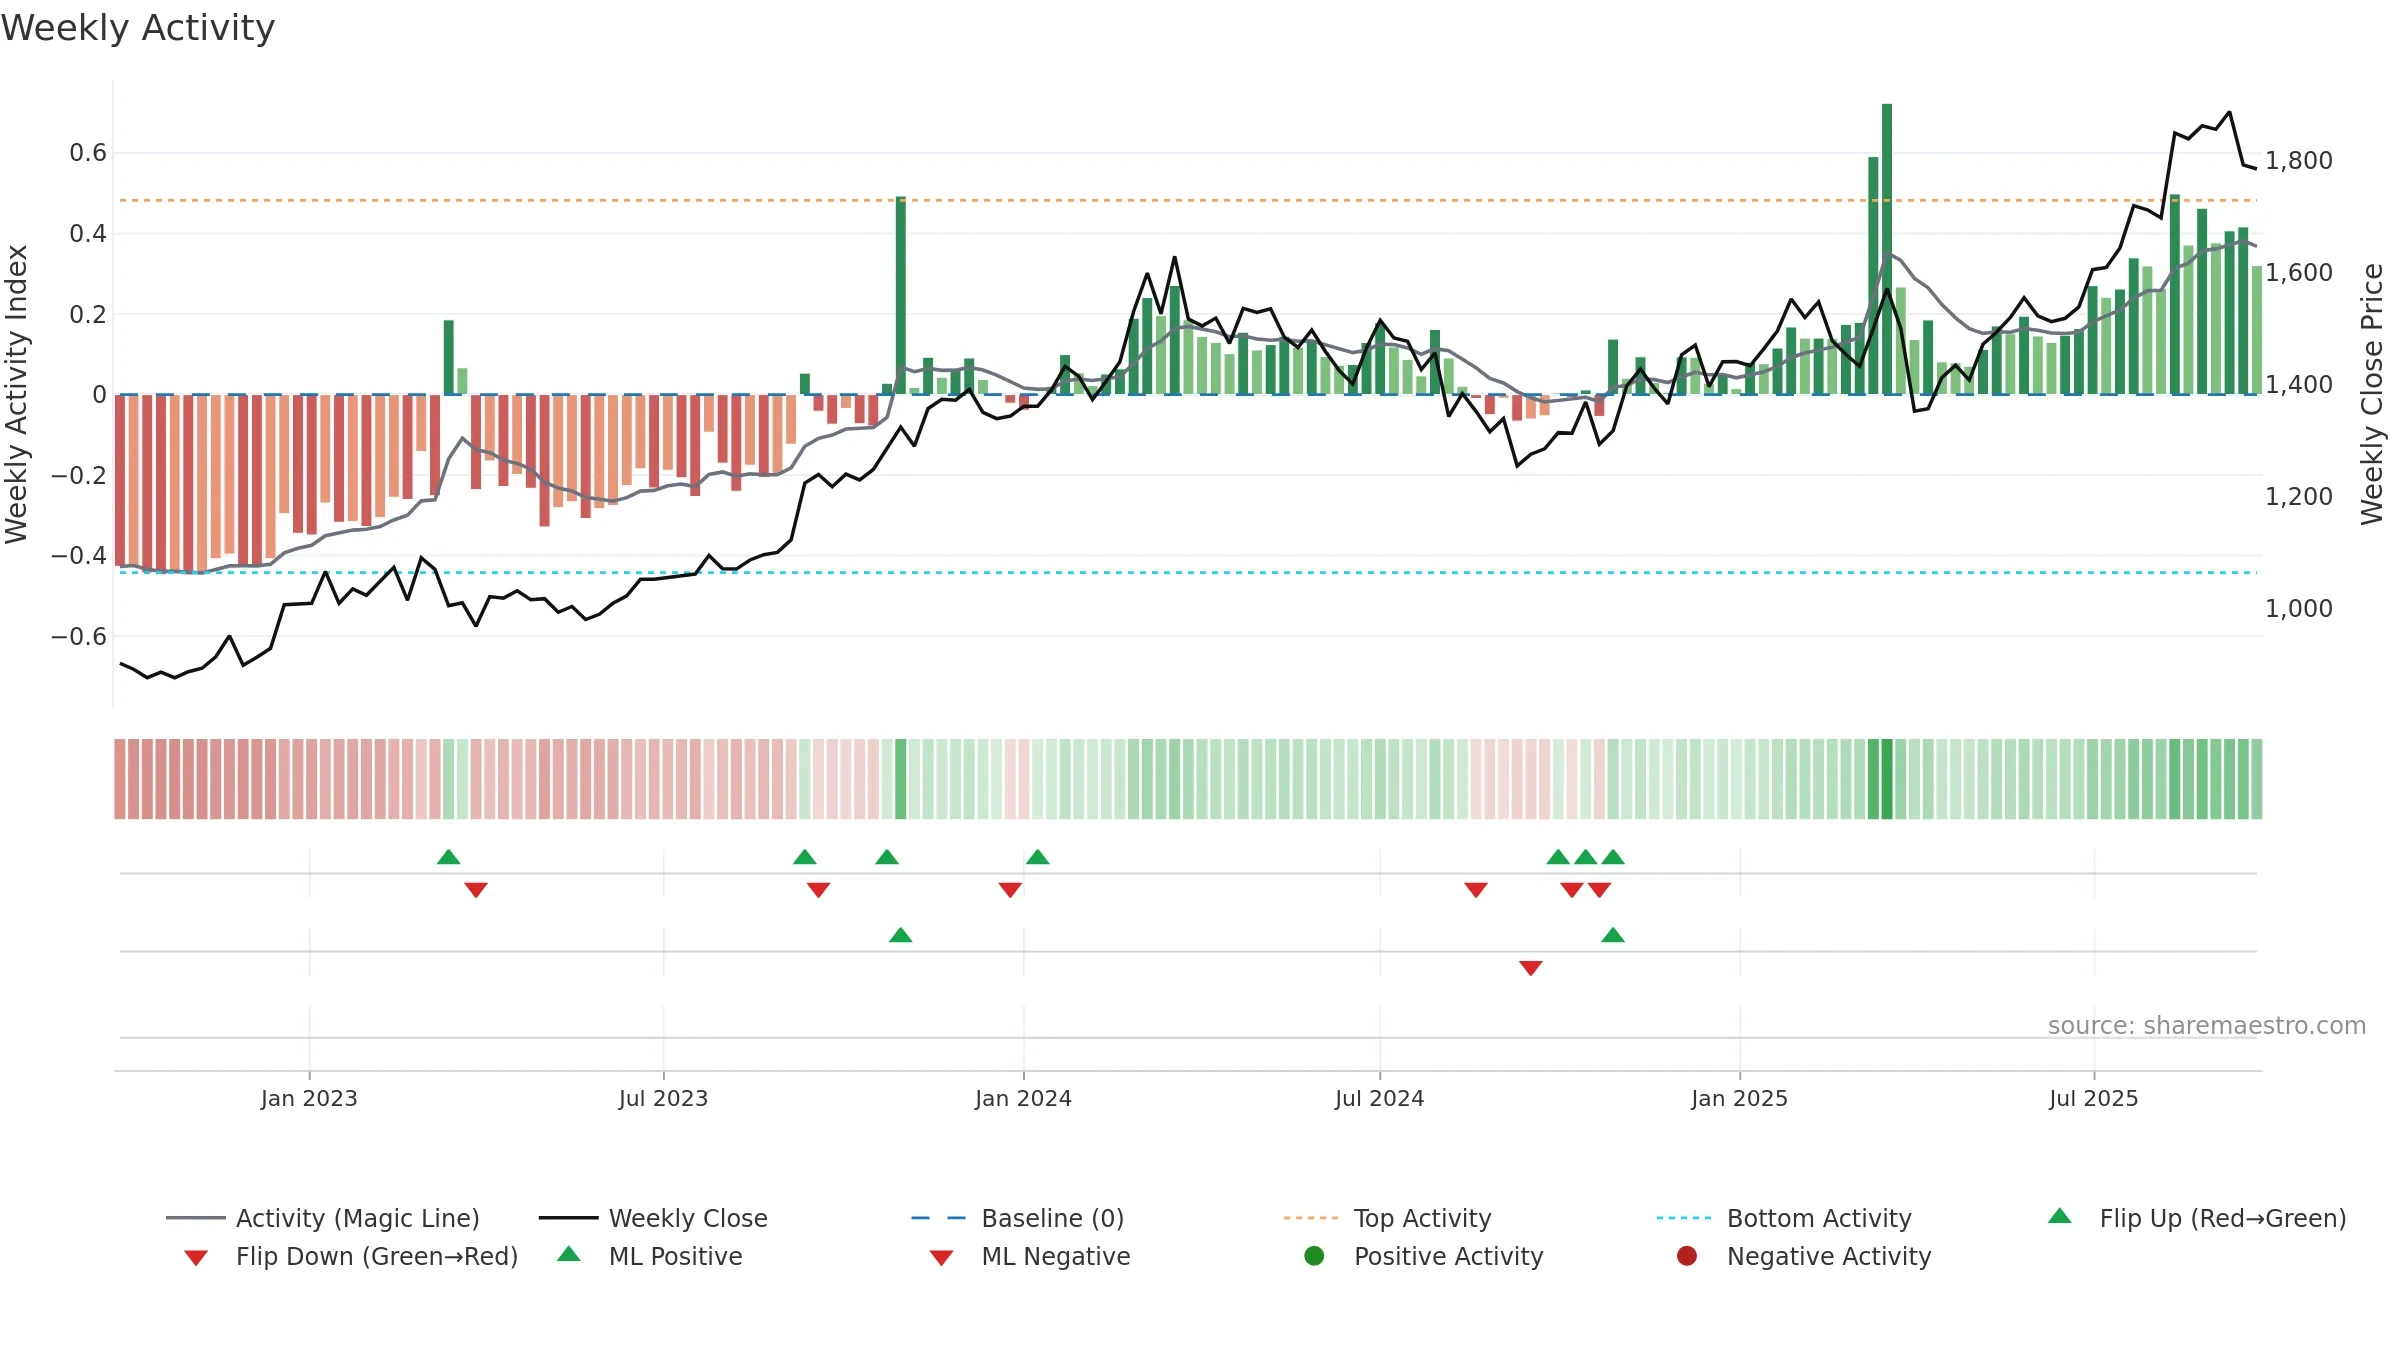Click the 1,800 price axis tick label
This screenshot has height=1350, width=2400.
coord(2298,160)
